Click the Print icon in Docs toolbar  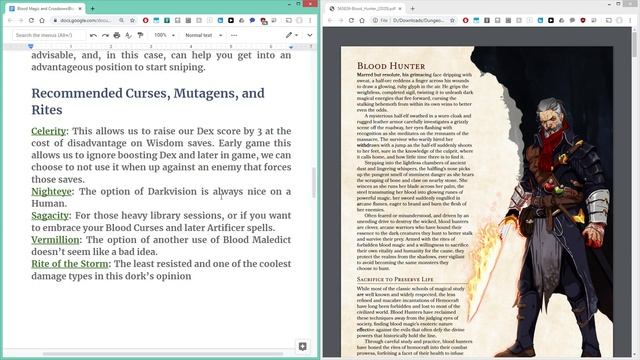point(117,36)
